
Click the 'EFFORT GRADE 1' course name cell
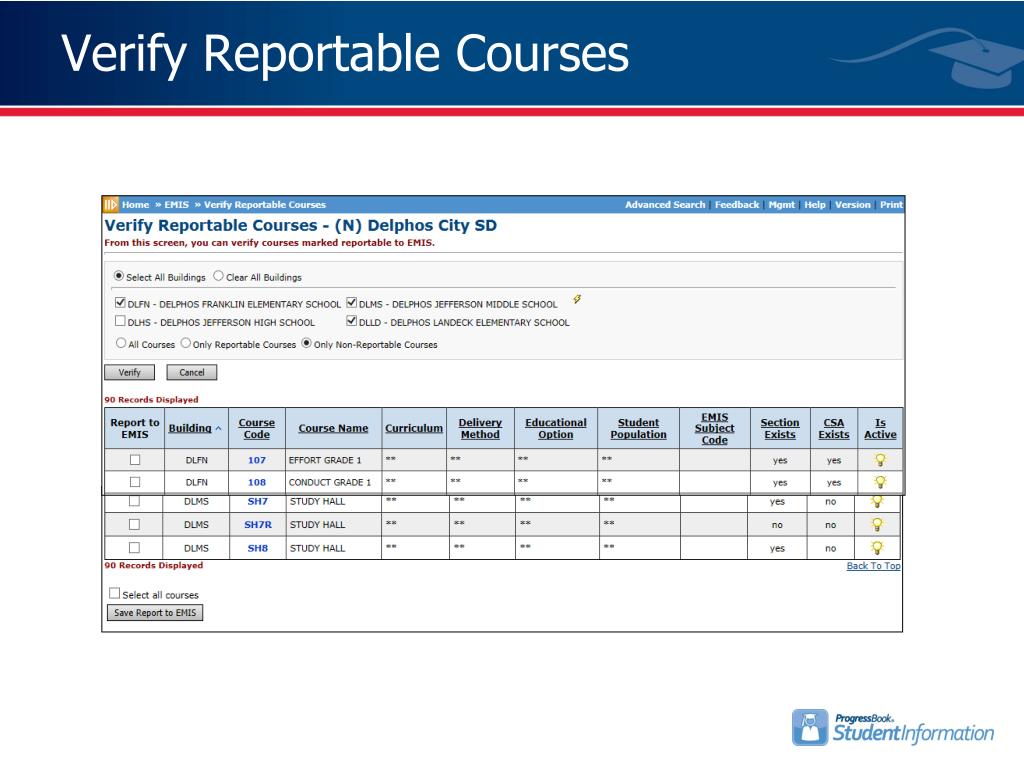click(x=333, y=460)
